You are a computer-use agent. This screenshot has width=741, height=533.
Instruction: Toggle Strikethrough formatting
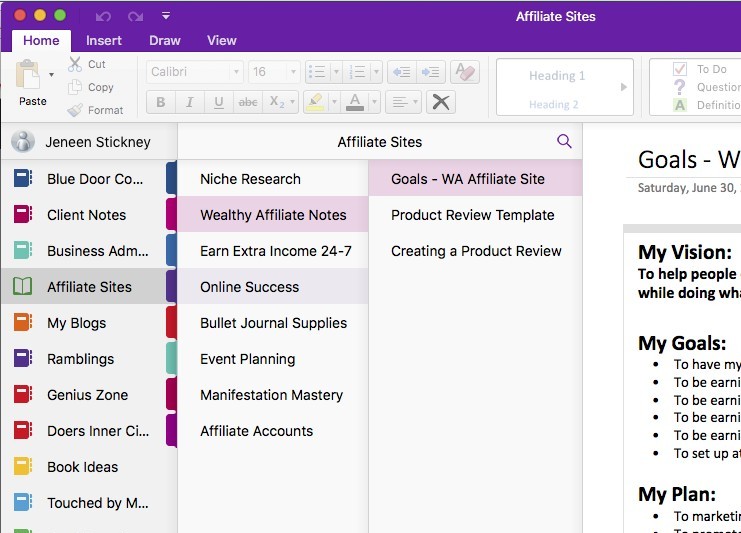pos(248,102)
